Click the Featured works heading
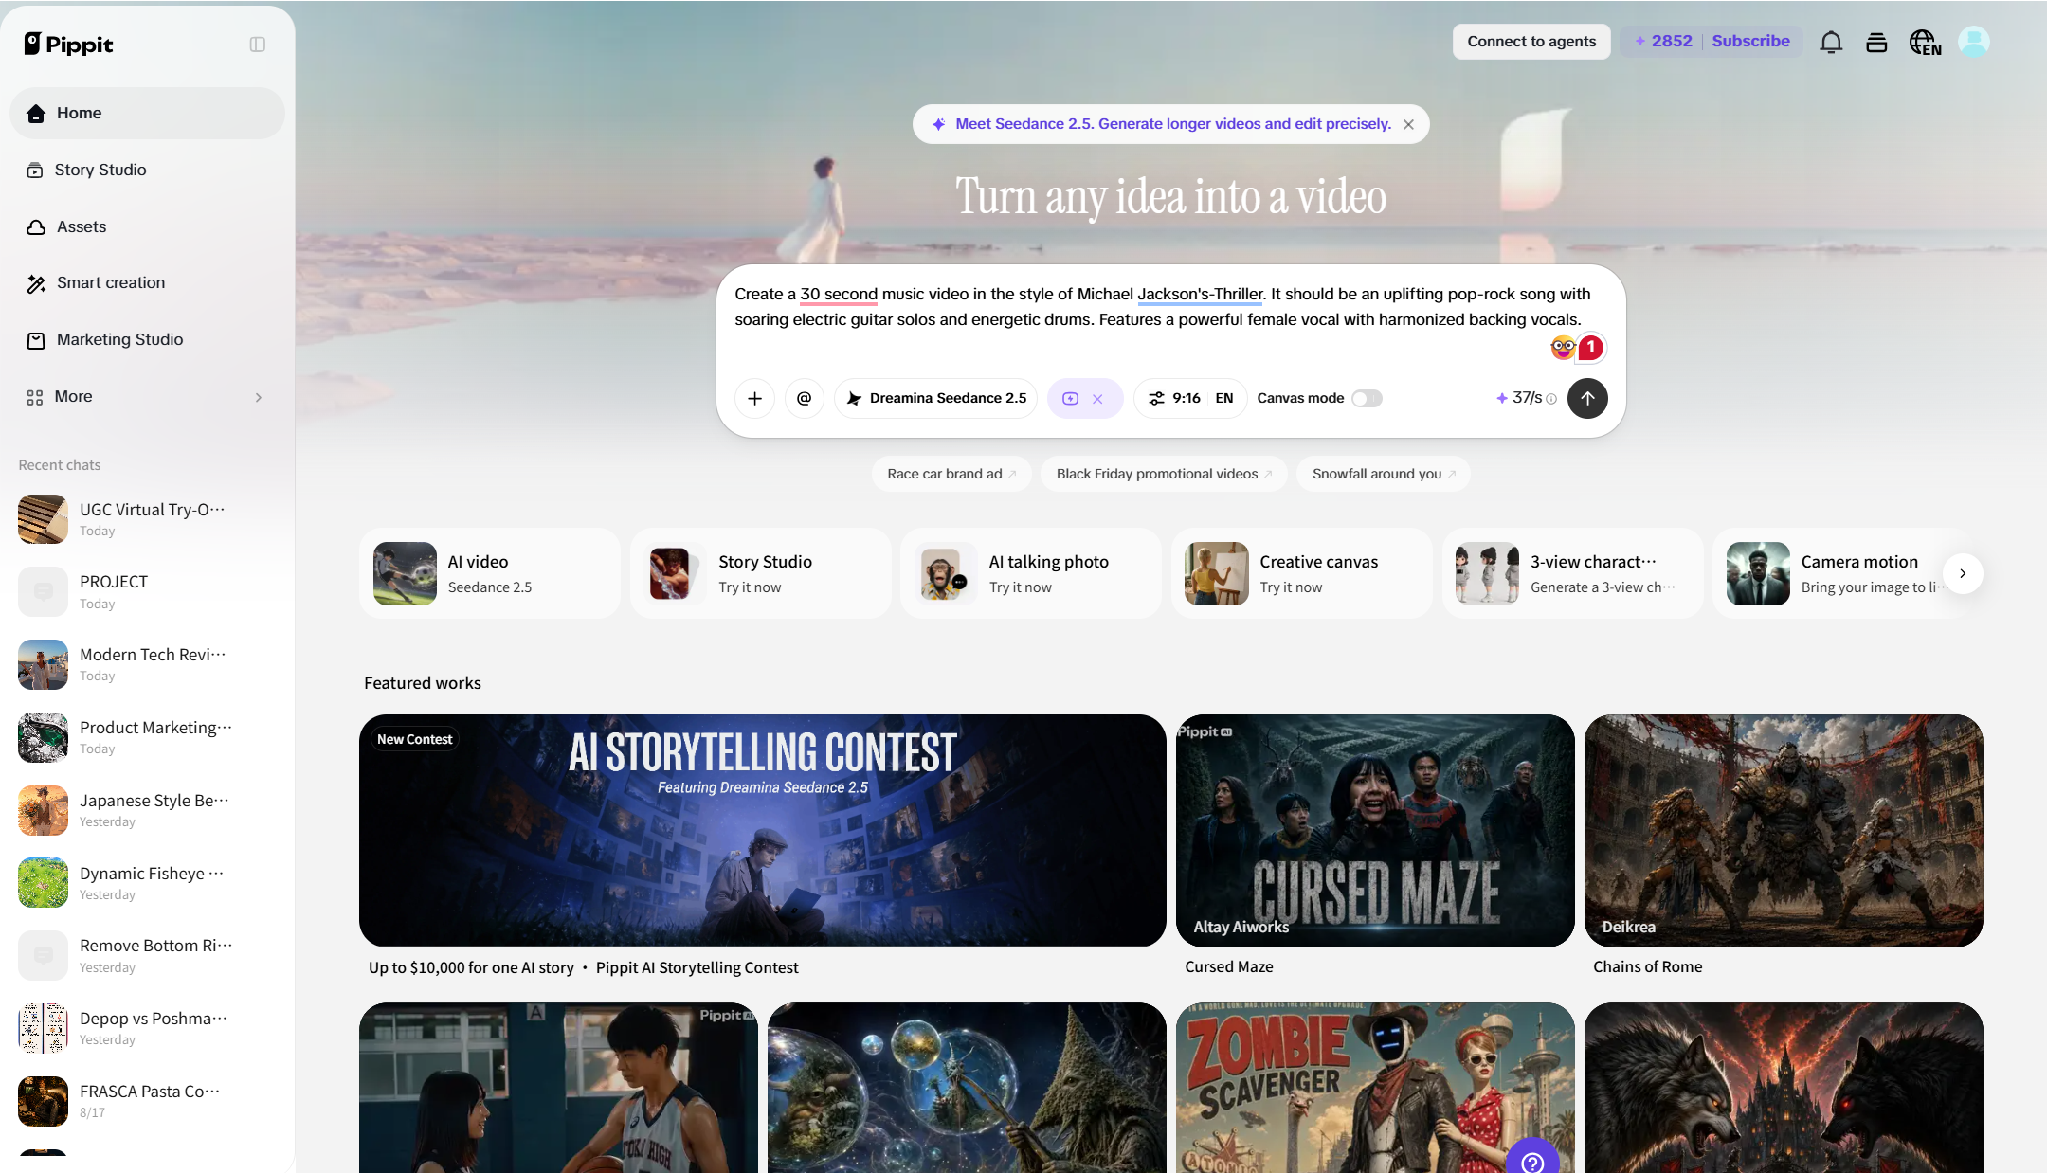Image resolution: width=2047 pixels, height=1173 pixels. [x=422, y=683]
